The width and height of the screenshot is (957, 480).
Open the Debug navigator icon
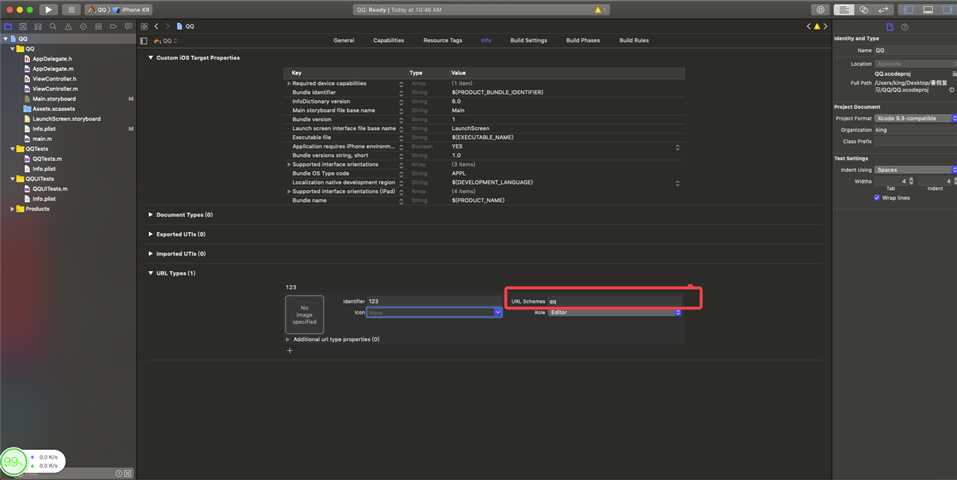pos(98,27)
